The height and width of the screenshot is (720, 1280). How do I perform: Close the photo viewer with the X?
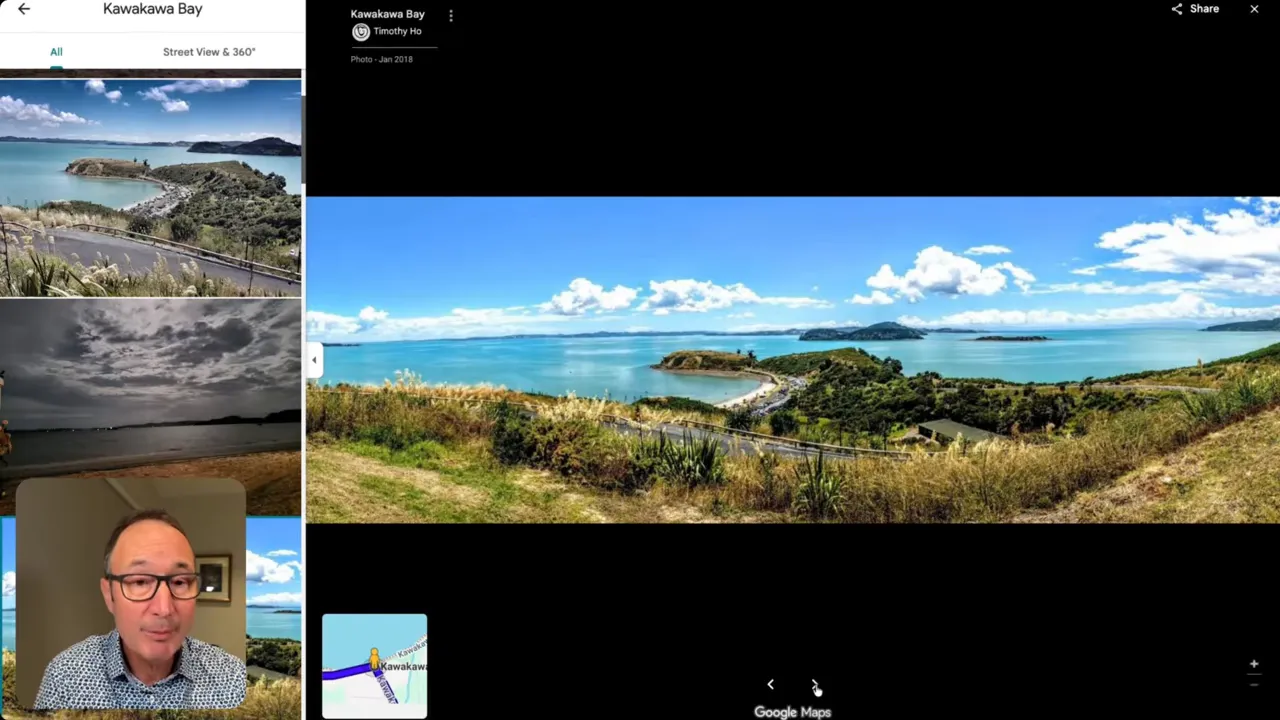coord(1254,9)
